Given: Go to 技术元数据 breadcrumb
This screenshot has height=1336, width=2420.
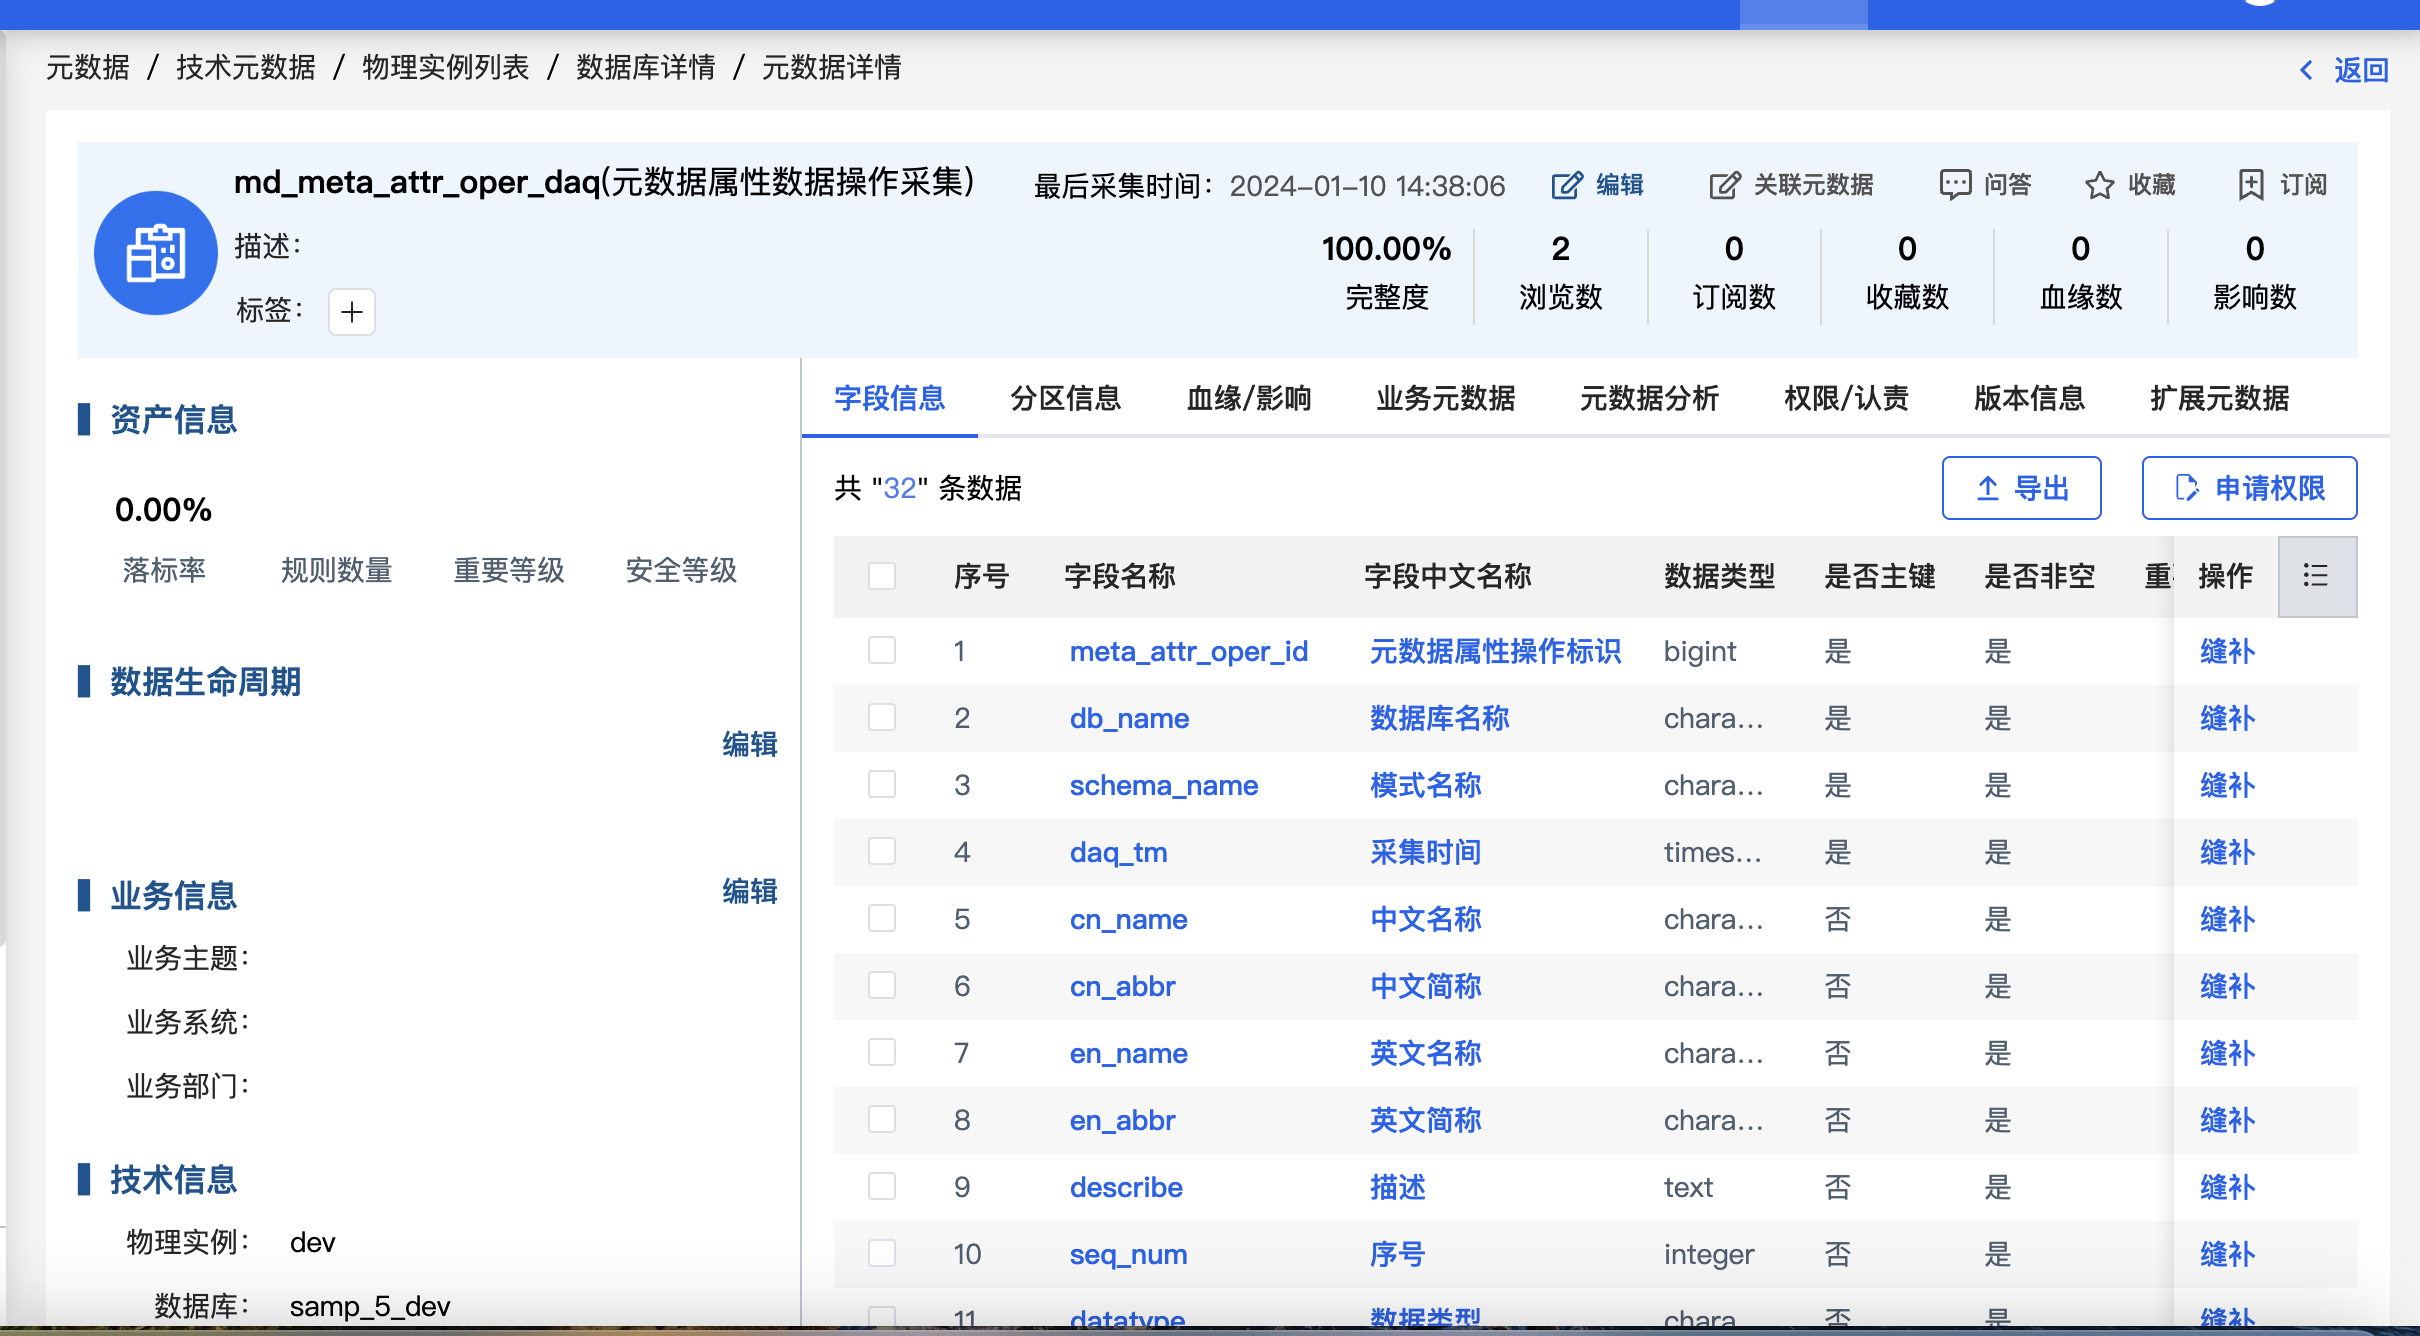Looking at the screenshot, I should click(246, 67).
